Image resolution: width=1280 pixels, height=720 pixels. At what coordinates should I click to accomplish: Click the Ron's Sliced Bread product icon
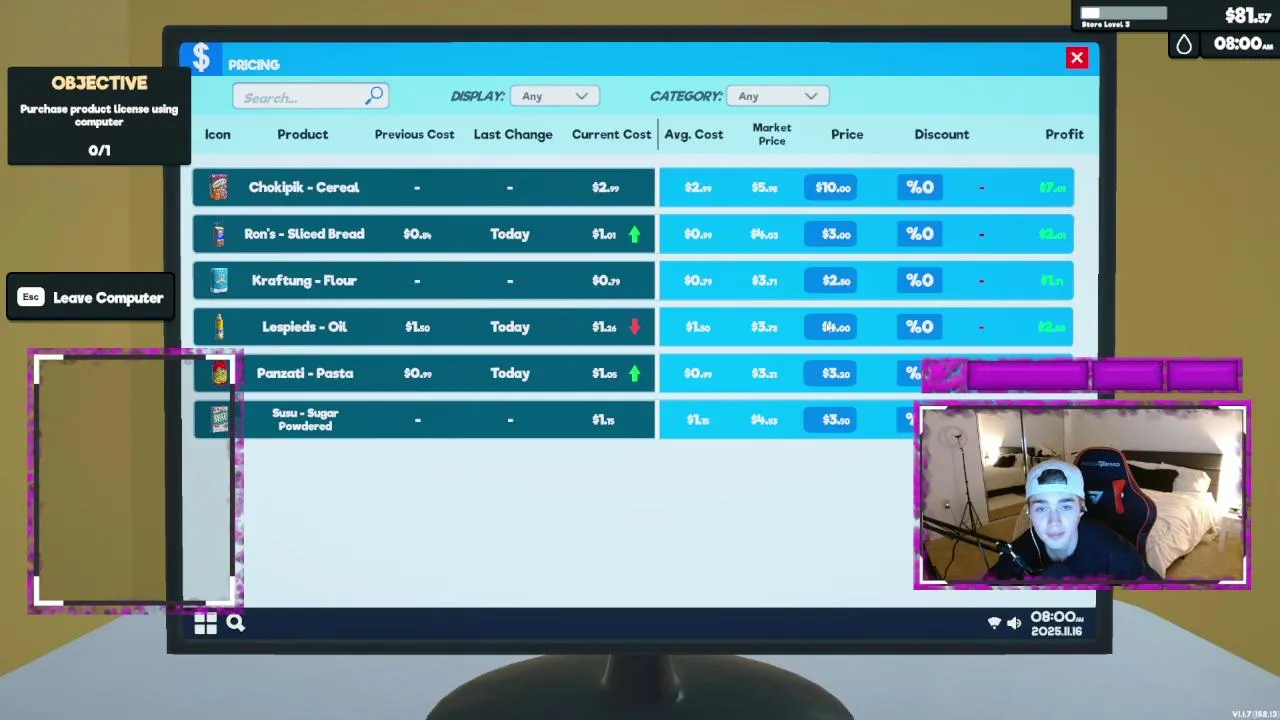[219, 234]
